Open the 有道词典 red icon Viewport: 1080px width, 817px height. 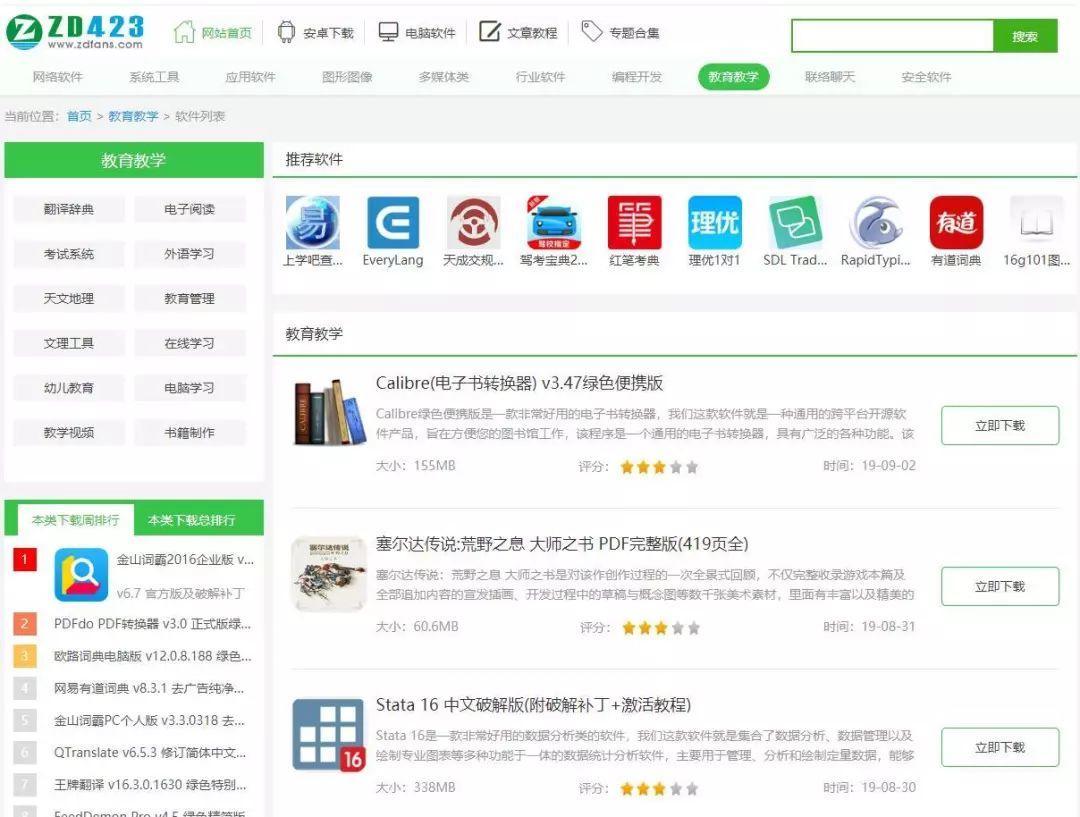point(956,222)
